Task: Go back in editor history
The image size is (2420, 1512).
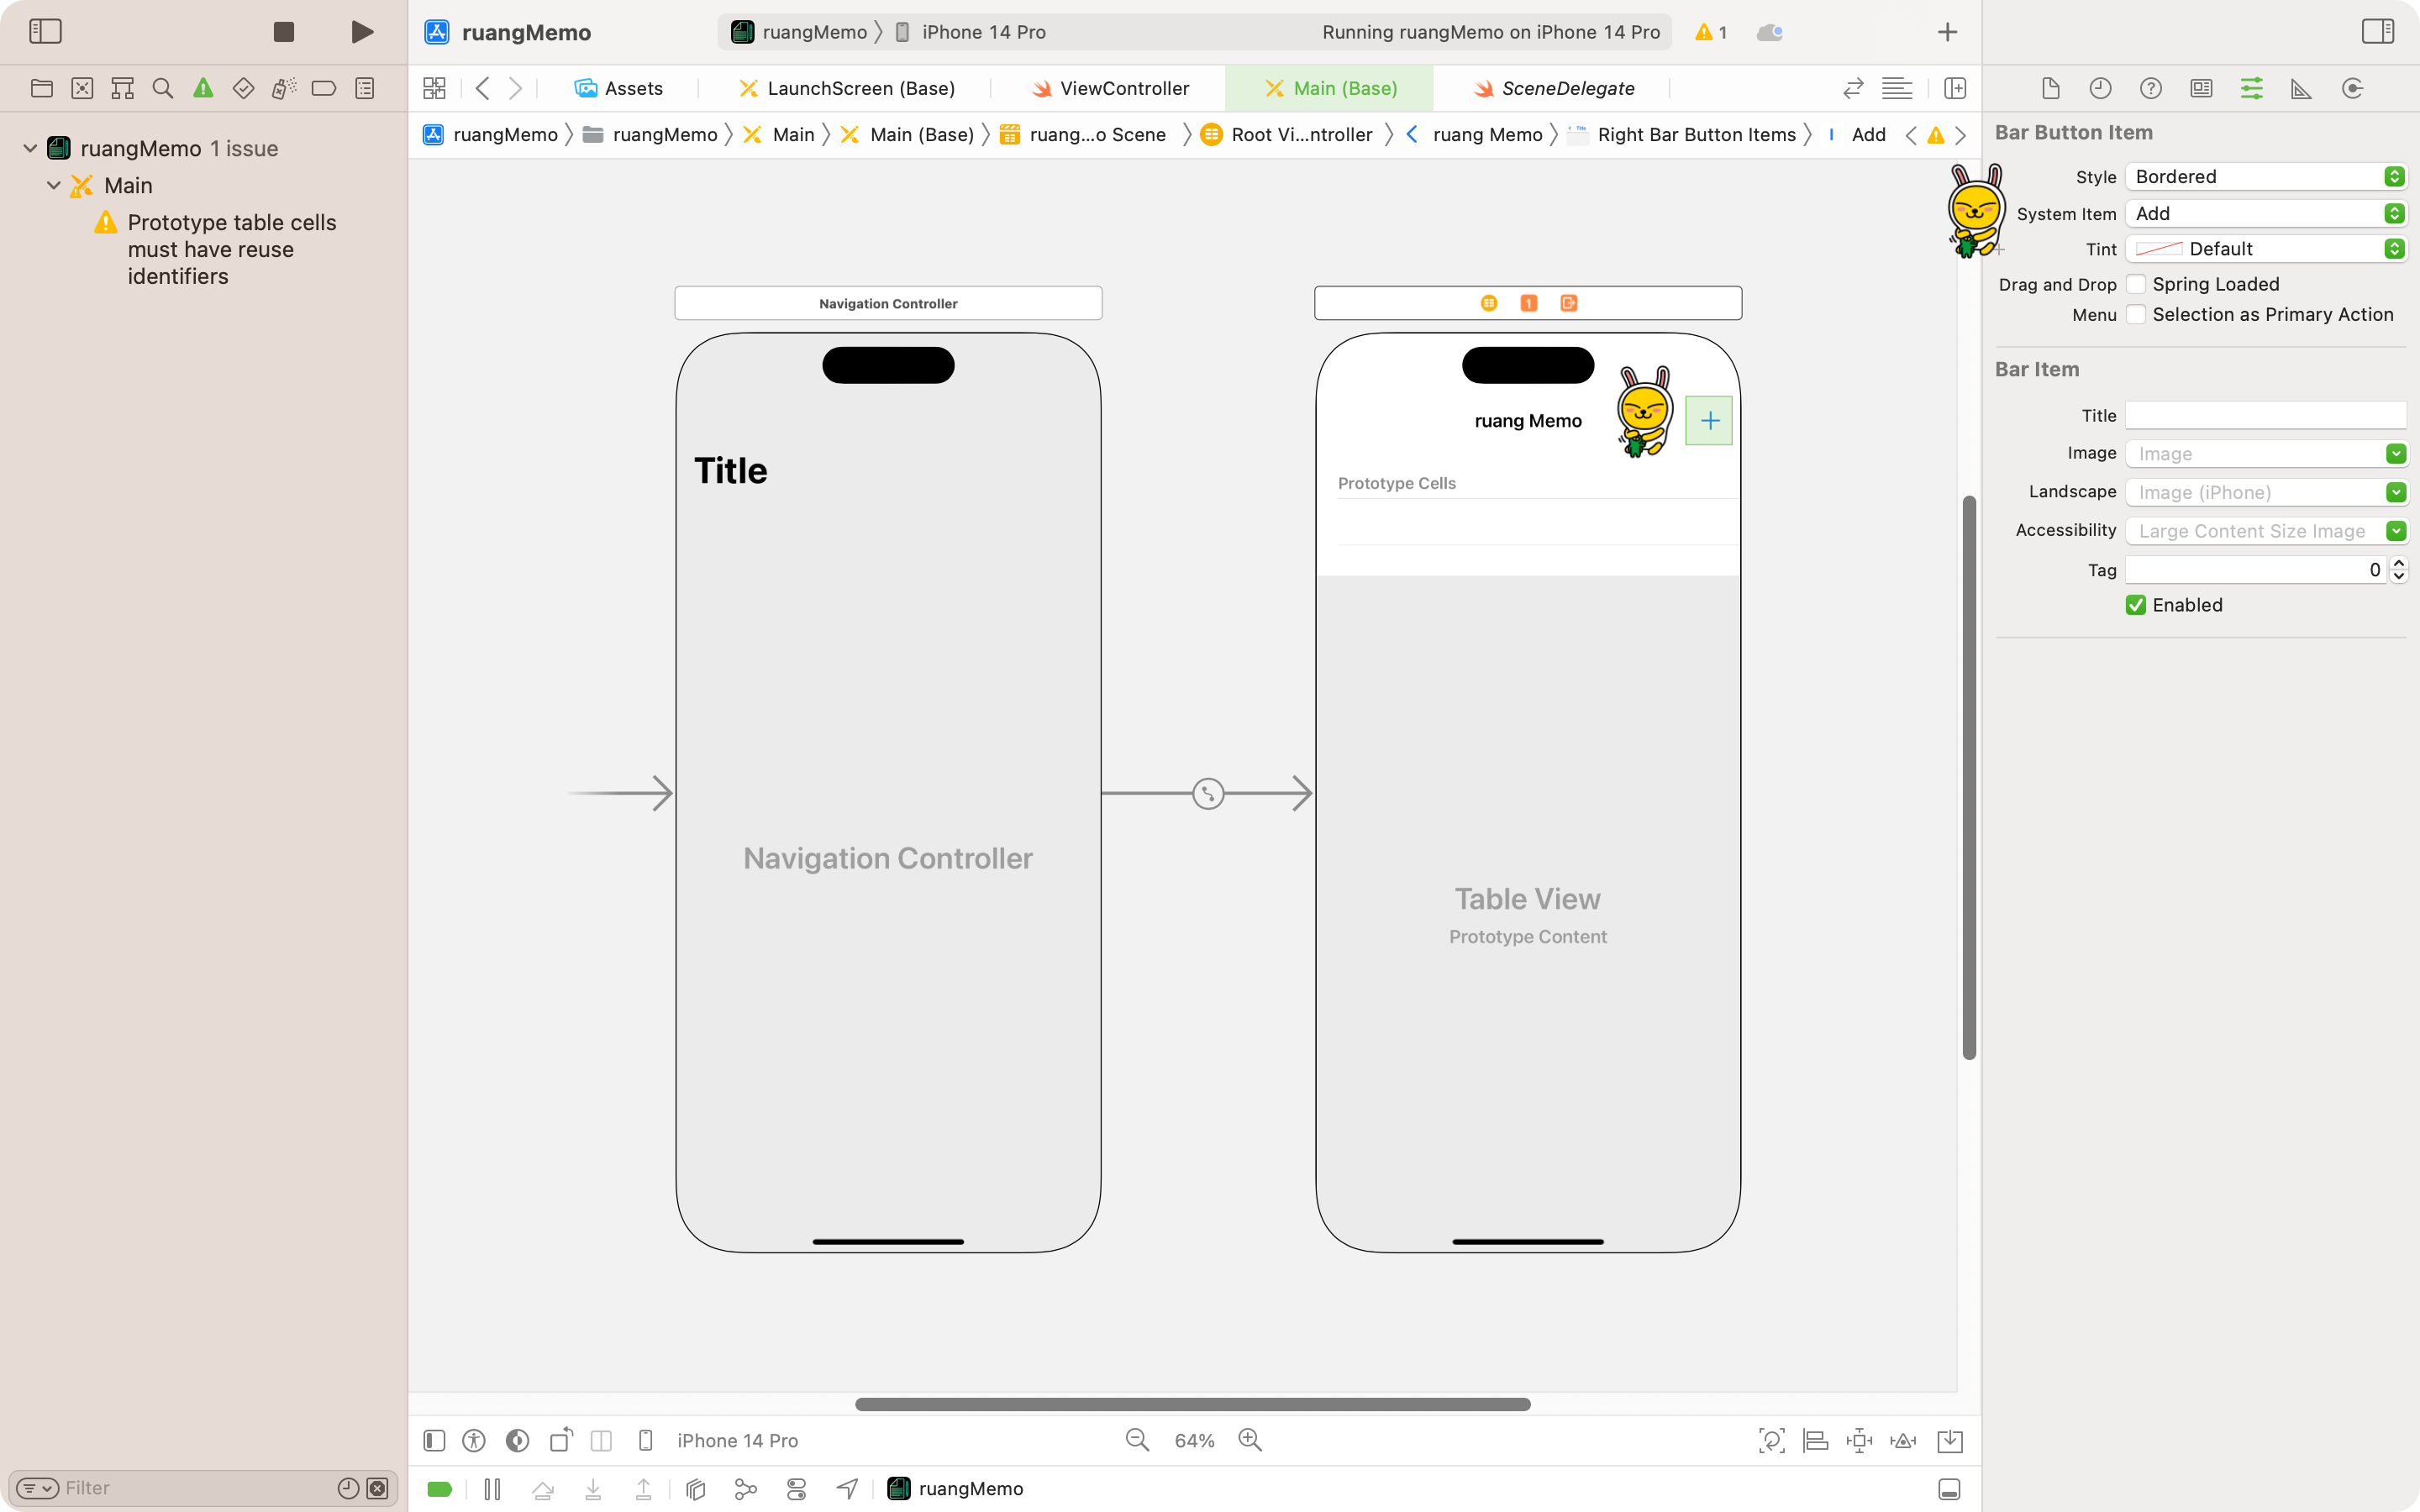Action: click(x=482, y=88)
